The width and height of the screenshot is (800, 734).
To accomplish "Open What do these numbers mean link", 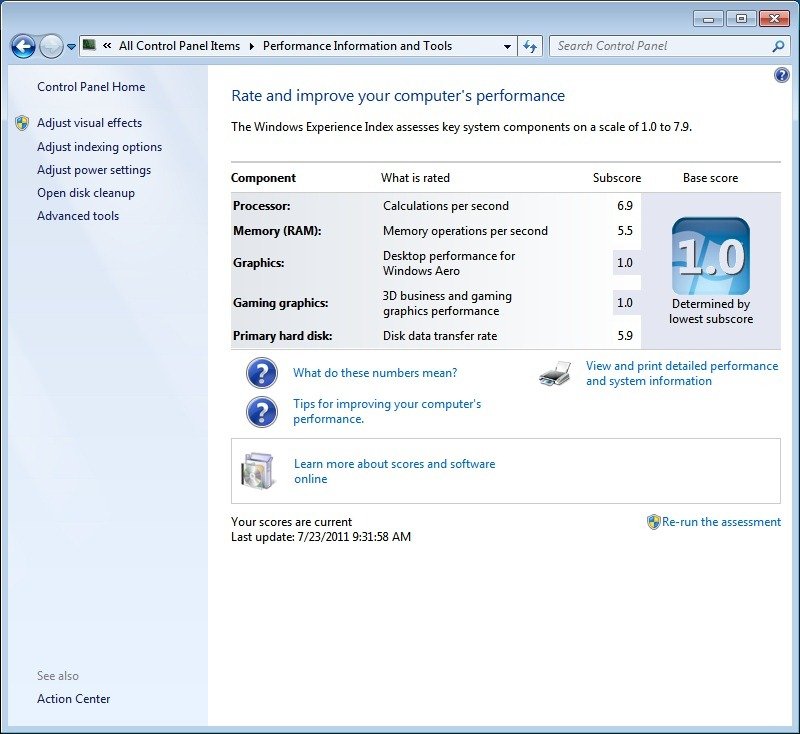I will coord(375,373).
